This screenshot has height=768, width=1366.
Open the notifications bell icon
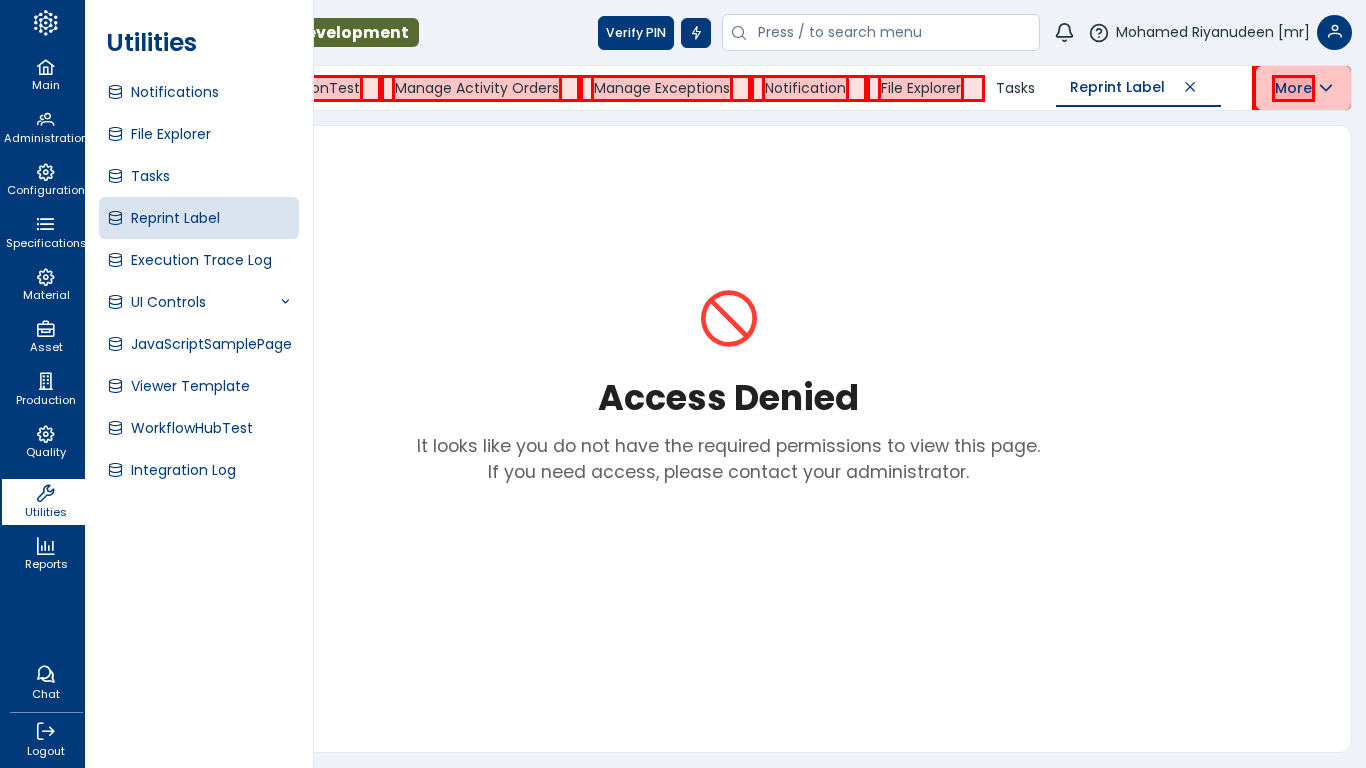[1064, 32]
